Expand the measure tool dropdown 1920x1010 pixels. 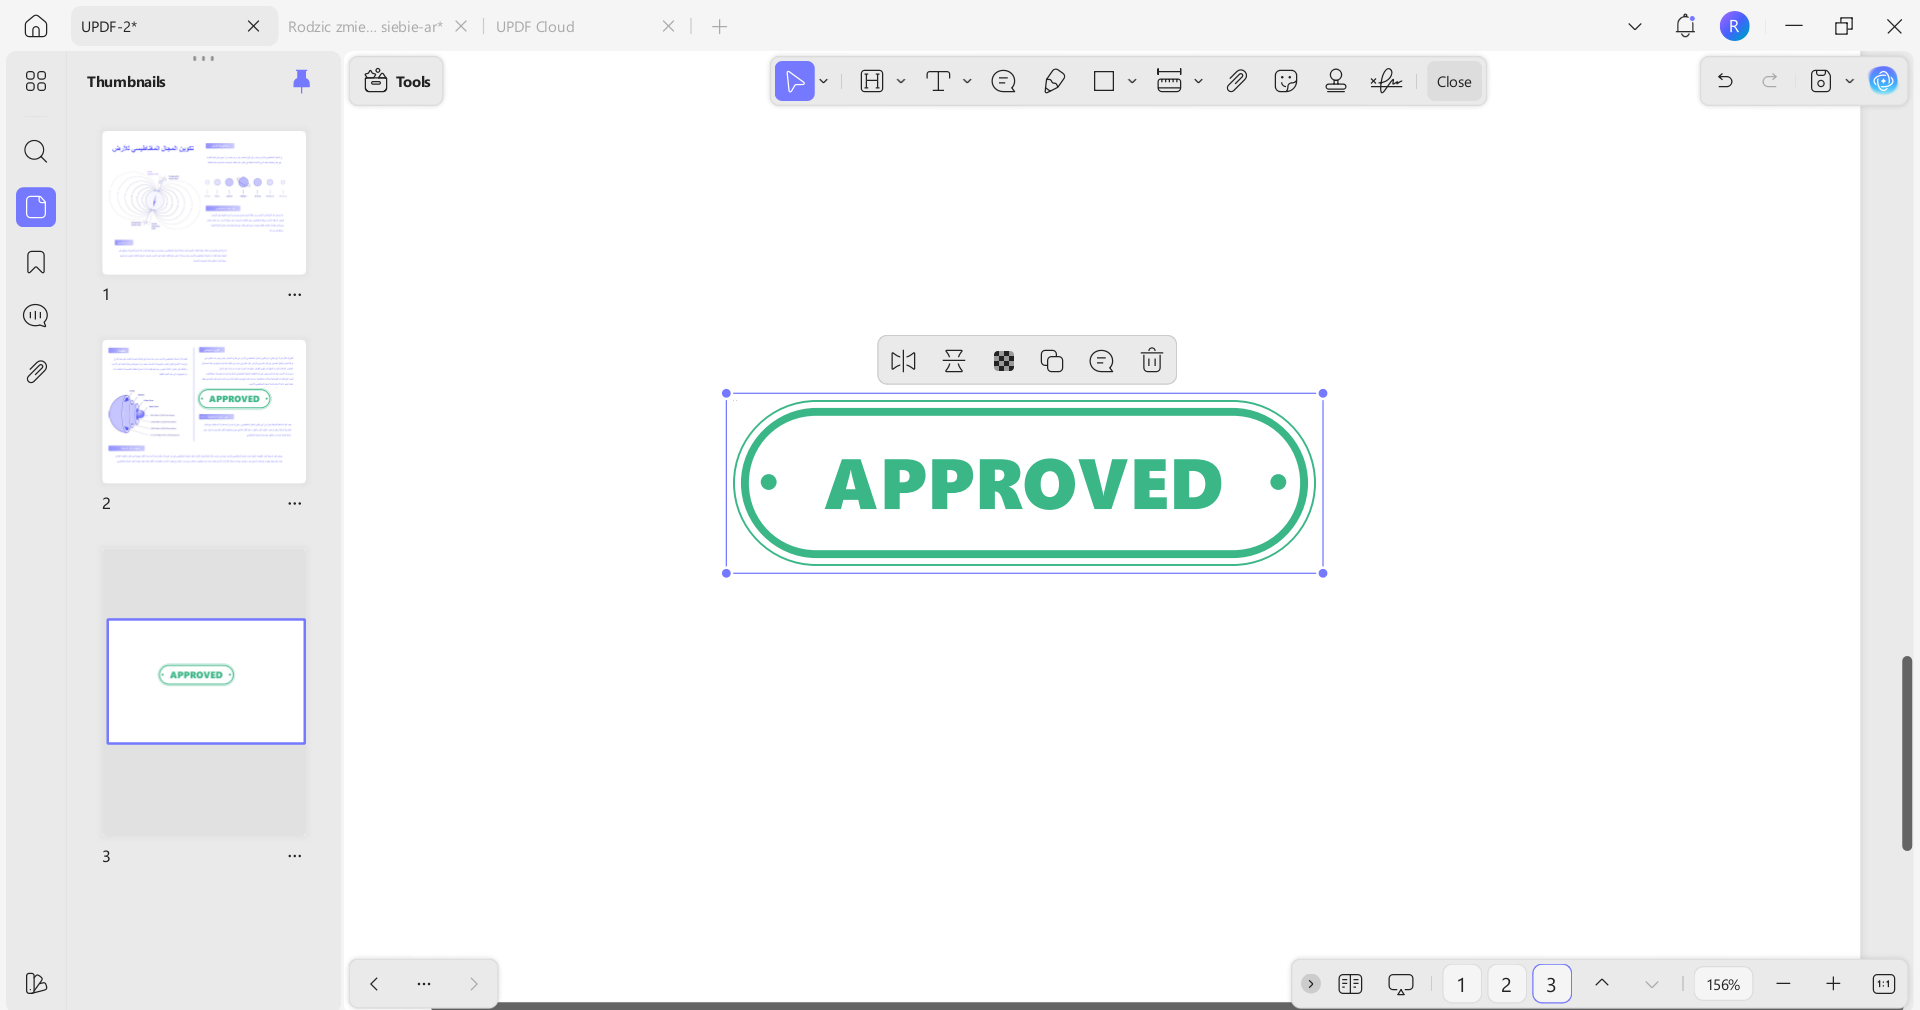[1198, 81]
